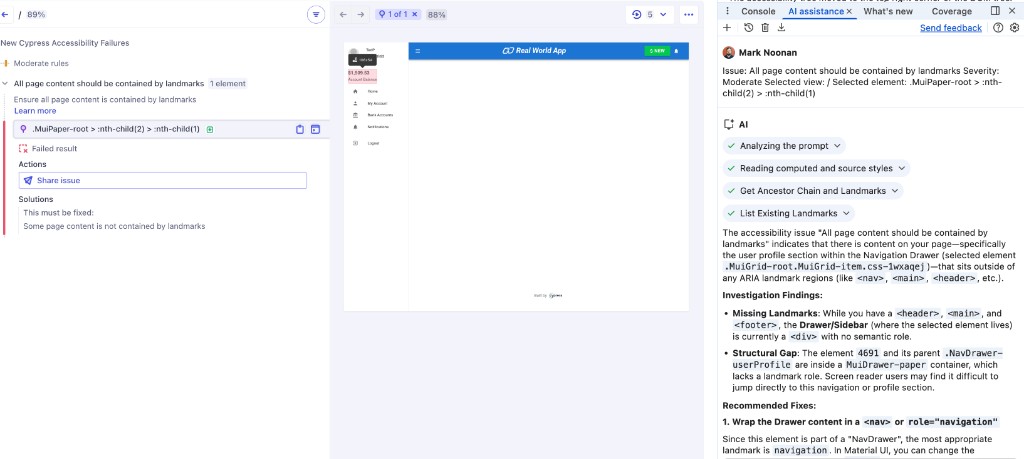Export the AI conversation with download icon

click(x=782, y=27)
